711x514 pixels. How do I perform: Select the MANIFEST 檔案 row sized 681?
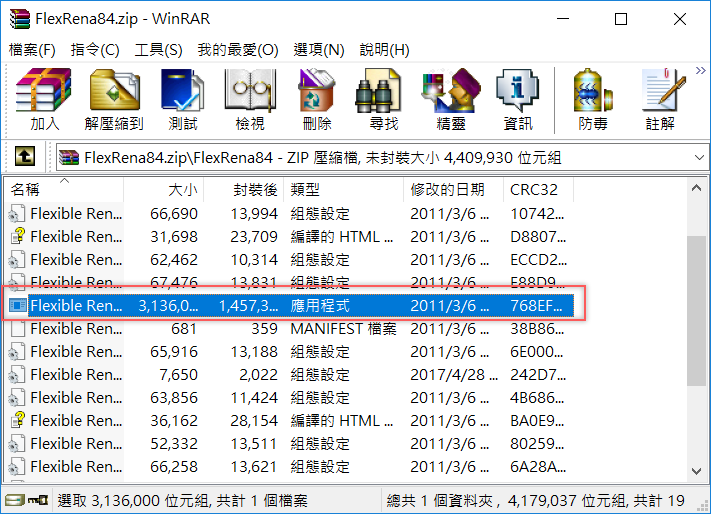click(290, 329)
